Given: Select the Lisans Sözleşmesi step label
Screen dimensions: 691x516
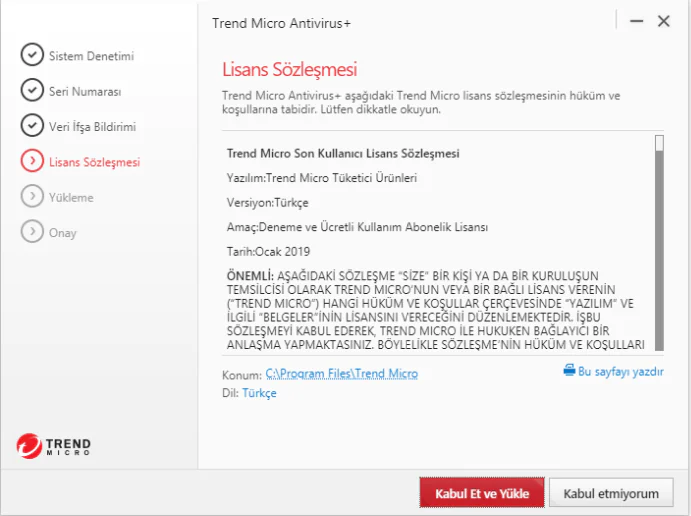Looking at the screenshot, I should 95,162.
